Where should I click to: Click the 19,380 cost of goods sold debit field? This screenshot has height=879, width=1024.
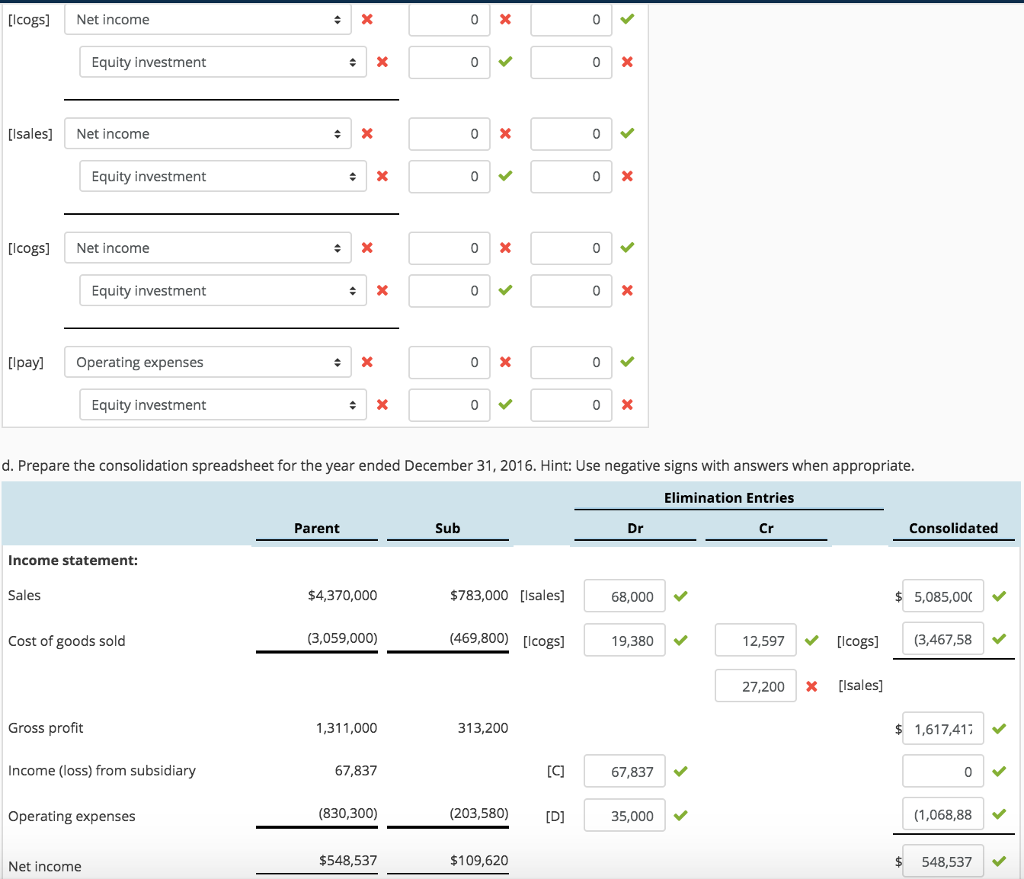(x=624, y=640)
